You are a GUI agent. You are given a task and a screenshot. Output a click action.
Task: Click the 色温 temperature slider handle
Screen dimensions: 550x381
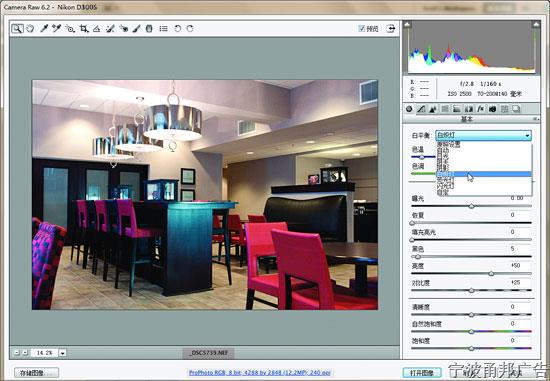[x=422, y=157]
